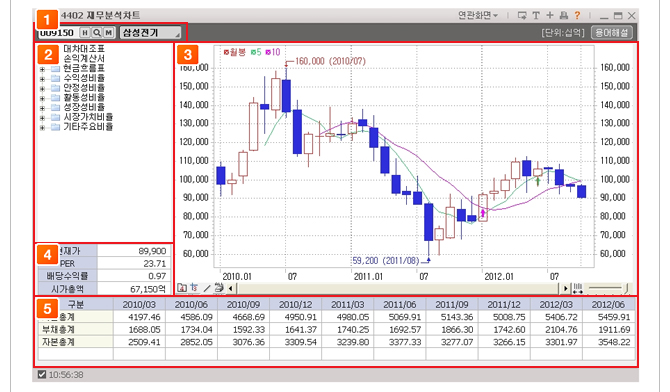This screenshot has width=670, height=392.
Task: Select the 수익성비율 tree label
Action: (x=84, y=78)
